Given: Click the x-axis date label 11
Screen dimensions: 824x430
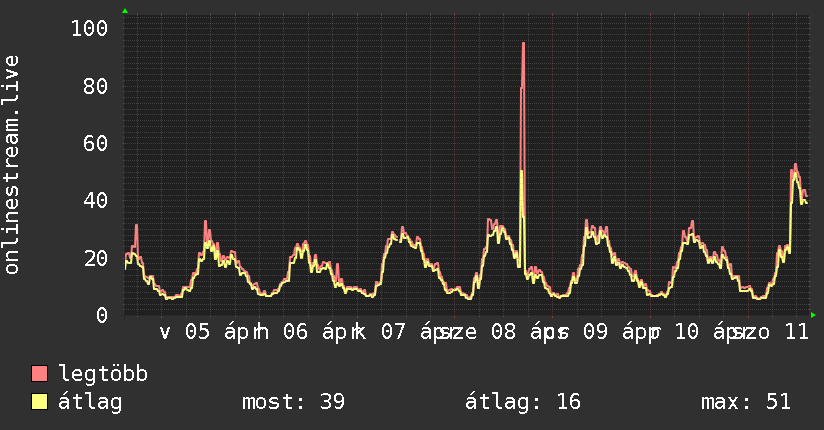Looking at the screenshot, I should tap(797, 332).
